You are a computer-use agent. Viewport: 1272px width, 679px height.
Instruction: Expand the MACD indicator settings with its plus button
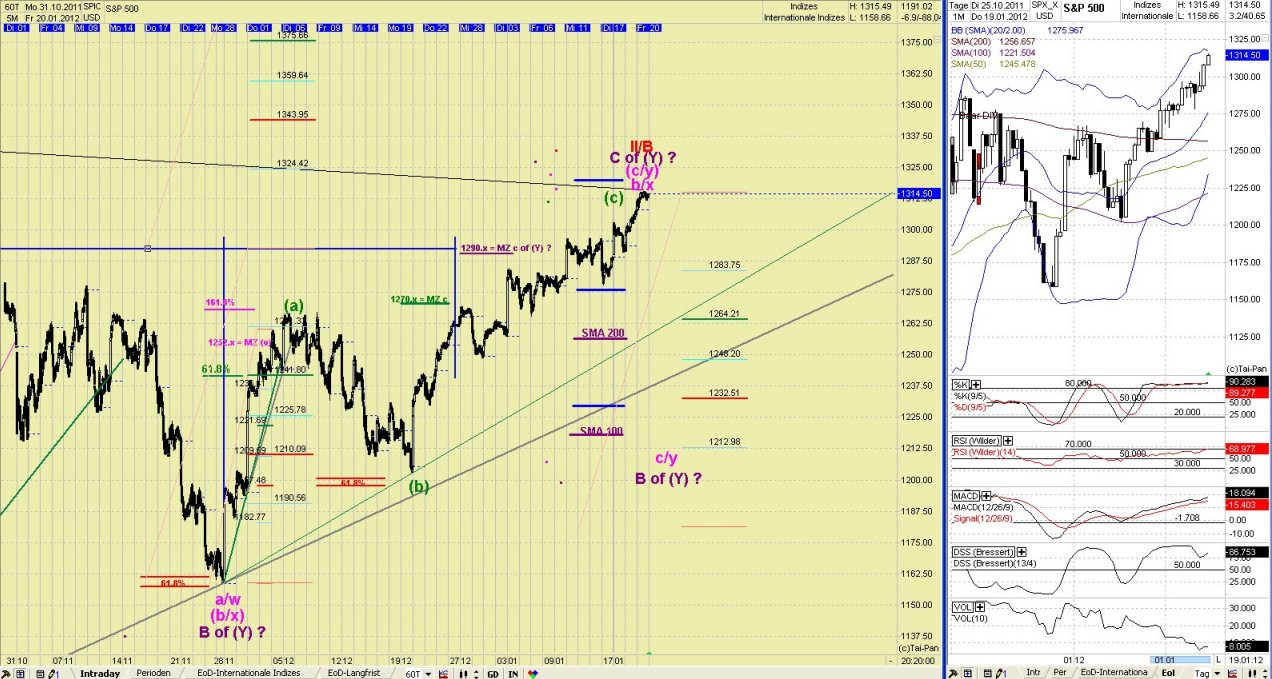pos(984,495)
